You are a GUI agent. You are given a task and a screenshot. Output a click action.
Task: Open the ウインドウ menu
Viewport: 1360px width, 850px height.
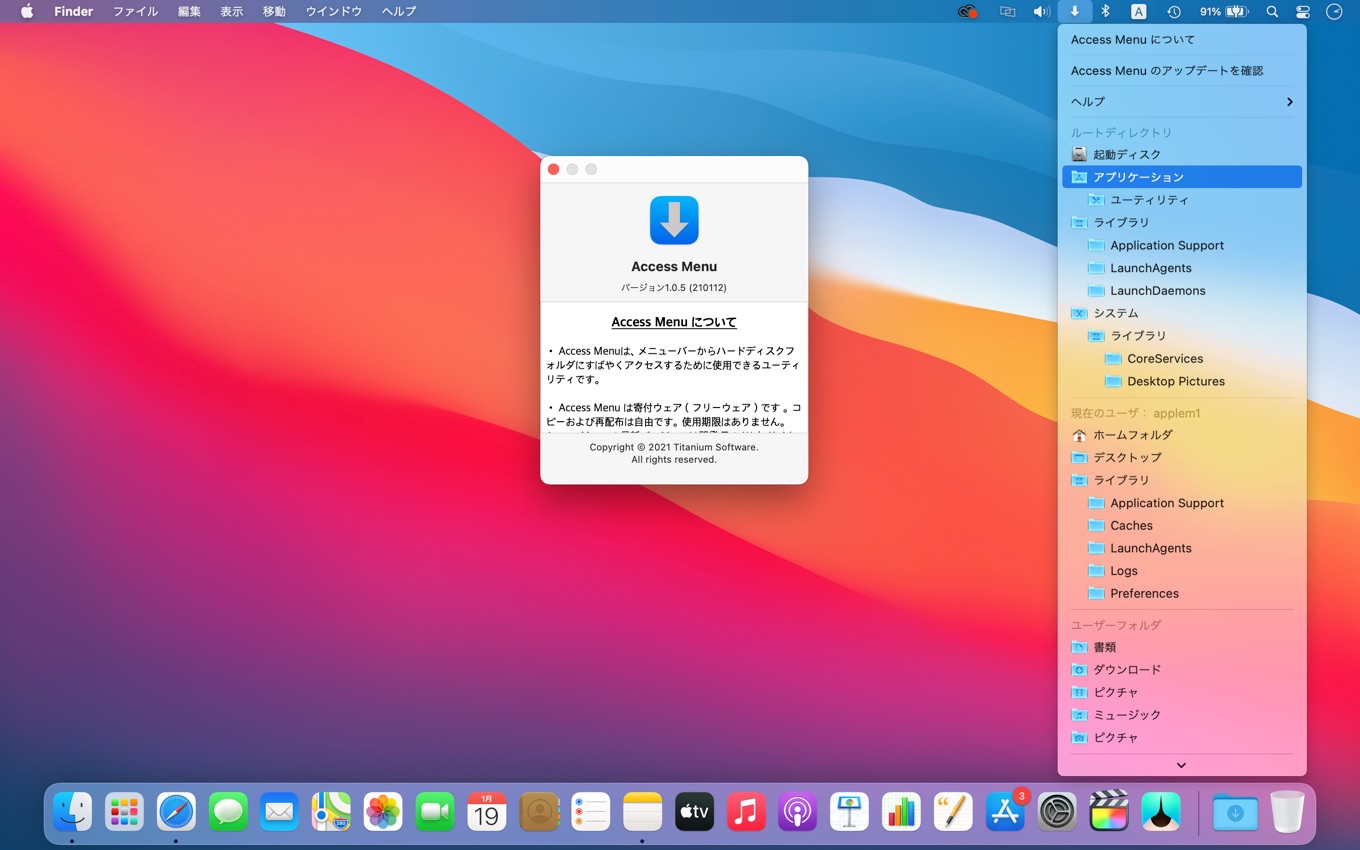(x=334, y=12)
